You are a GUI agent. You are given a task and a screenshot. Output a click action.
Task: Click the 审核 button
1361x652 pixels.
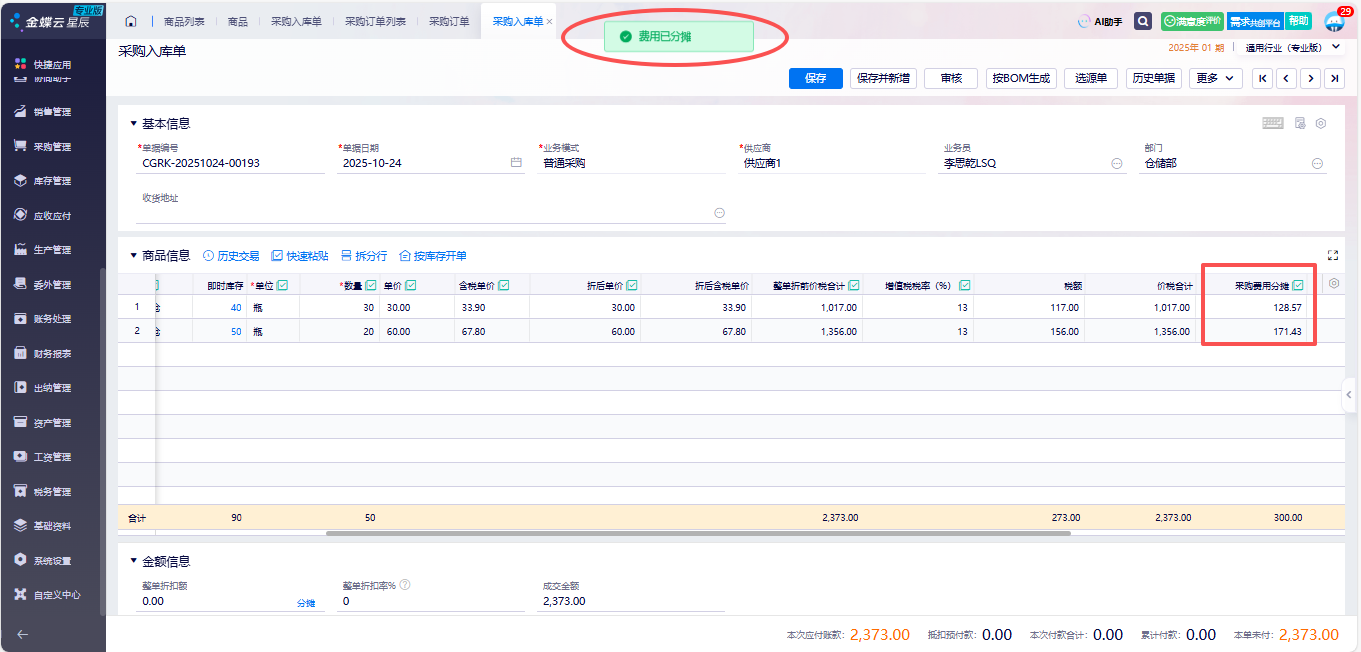[x=951, y=78]
